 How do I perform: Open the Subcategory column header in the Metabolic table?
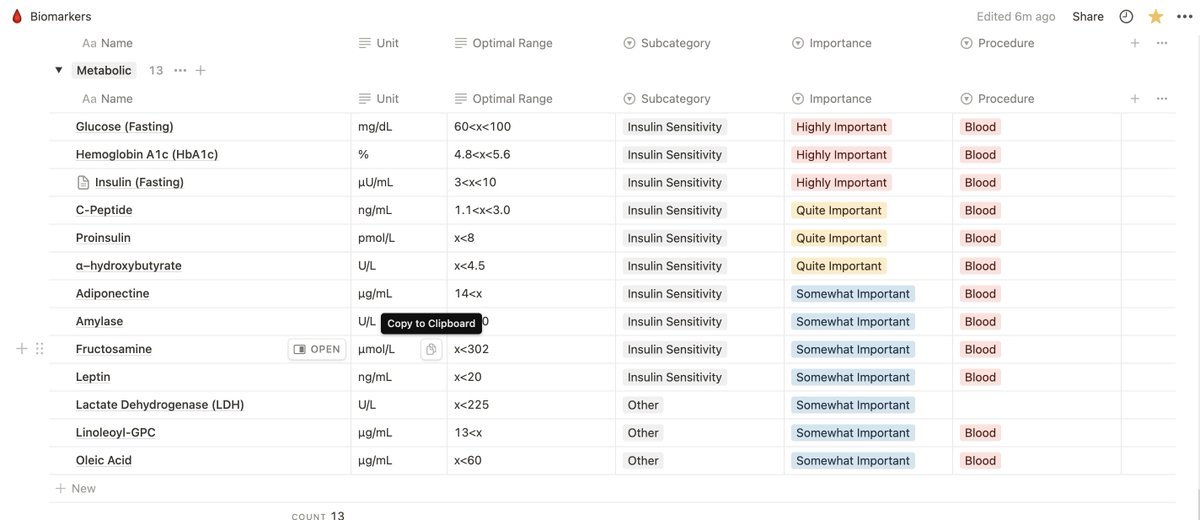pos(675,99)
